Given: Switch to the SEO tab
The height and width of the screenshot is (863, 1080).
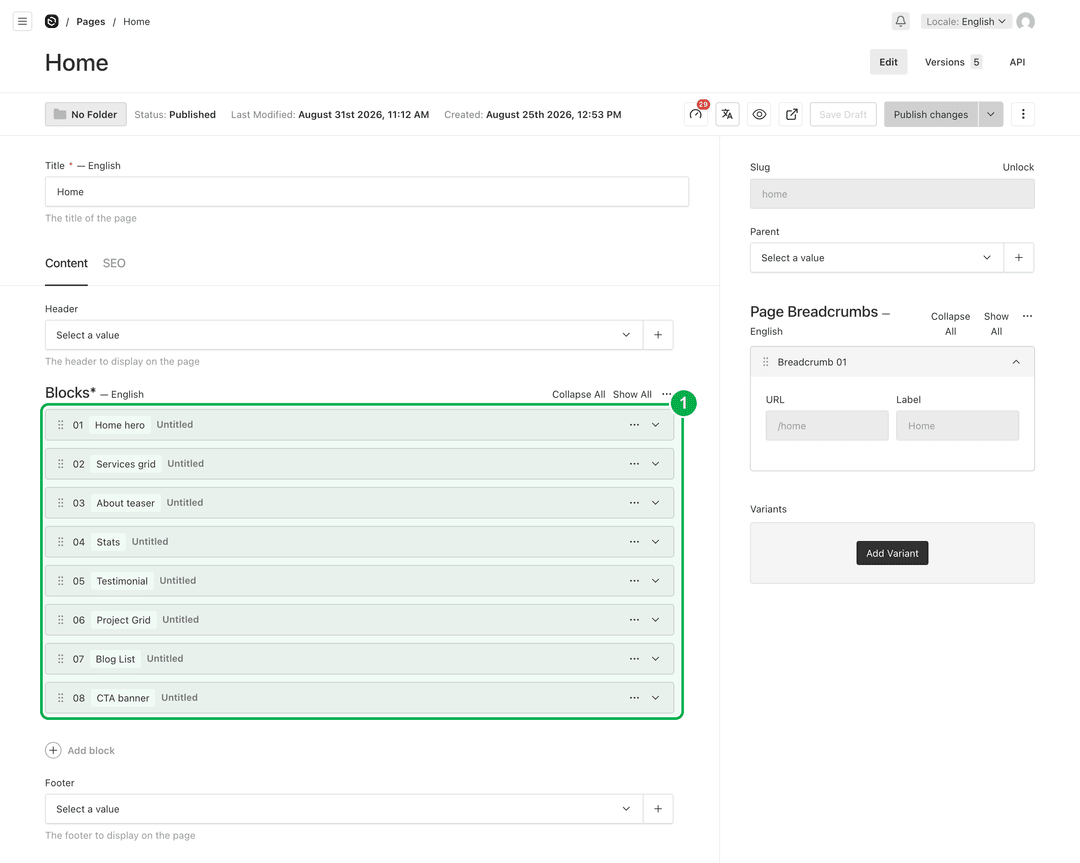Looking at the screenshot, I should click(114, 263).
